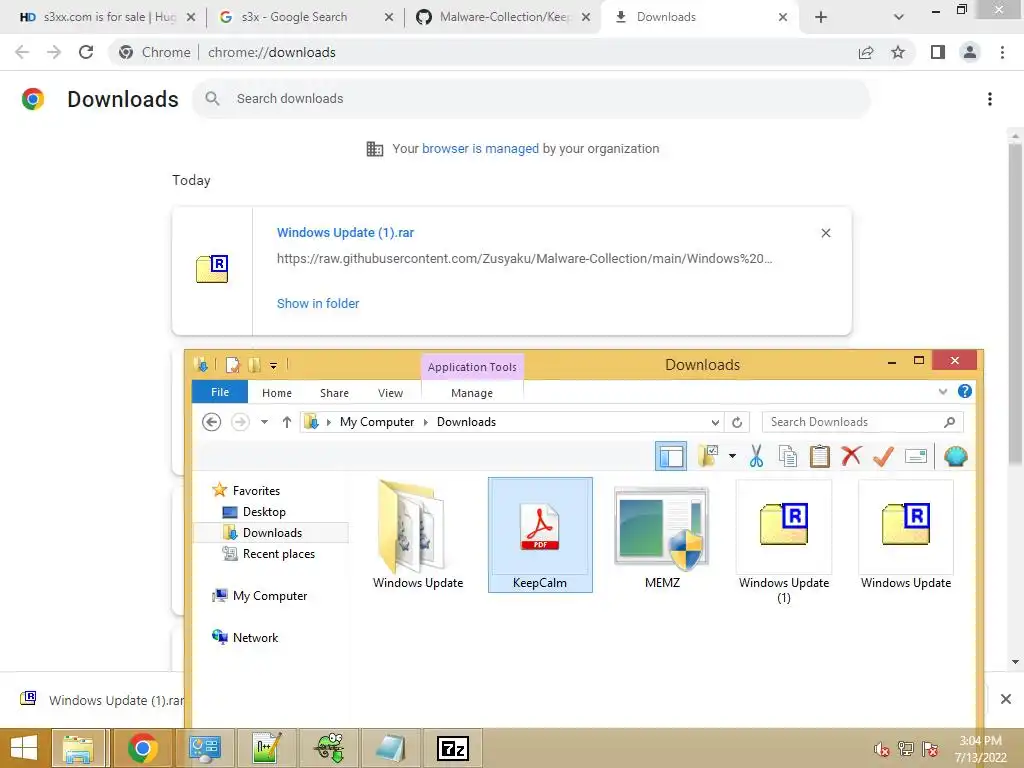
Task: Expand the arrow next to the folder options icon
Action: click(x=732, y=456)
